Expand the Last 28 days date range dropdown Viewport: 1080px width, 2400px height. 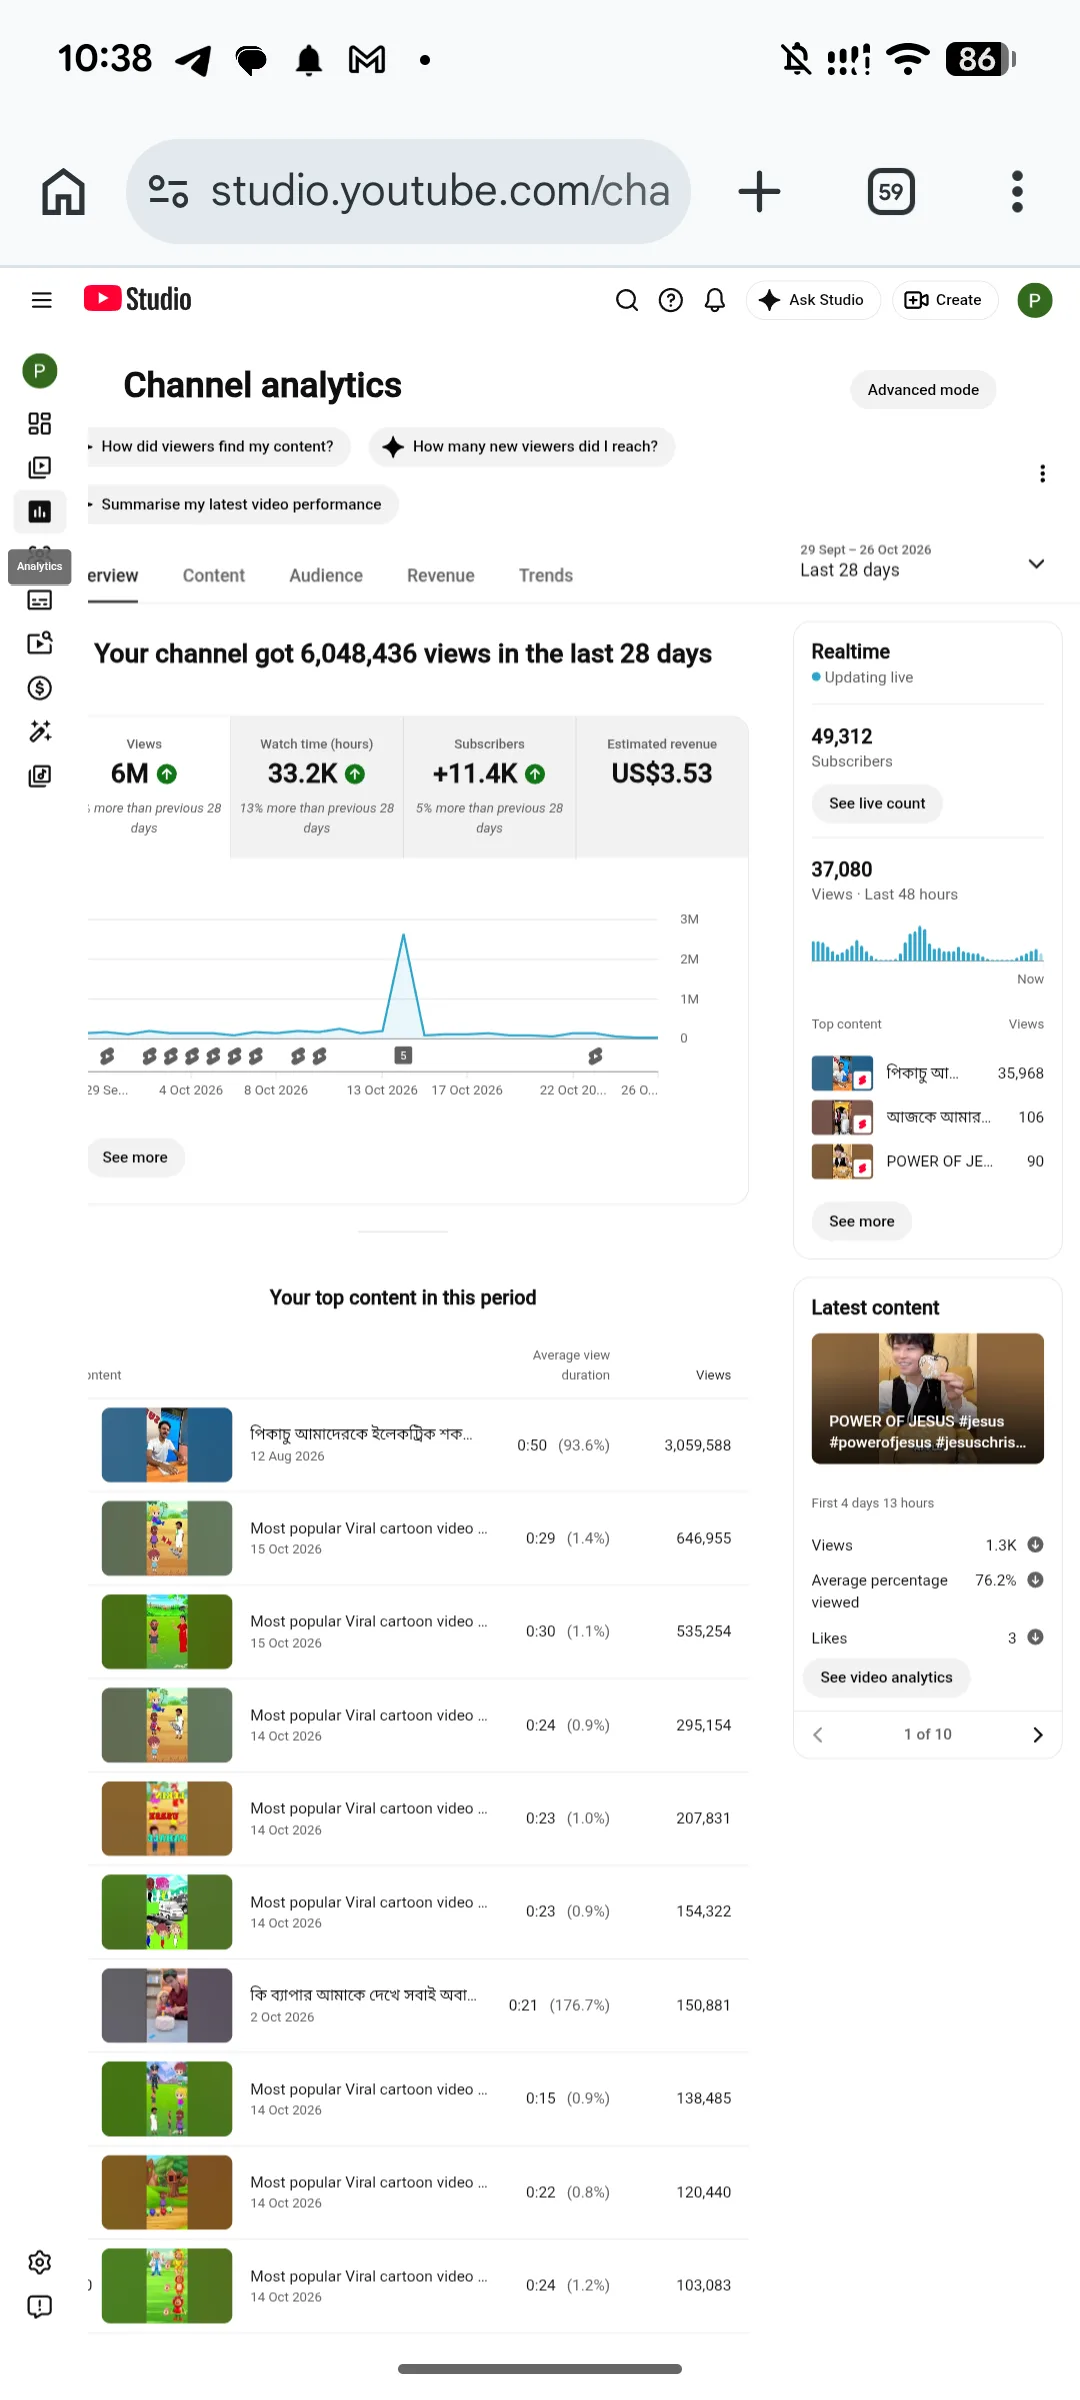click(922, 563)
